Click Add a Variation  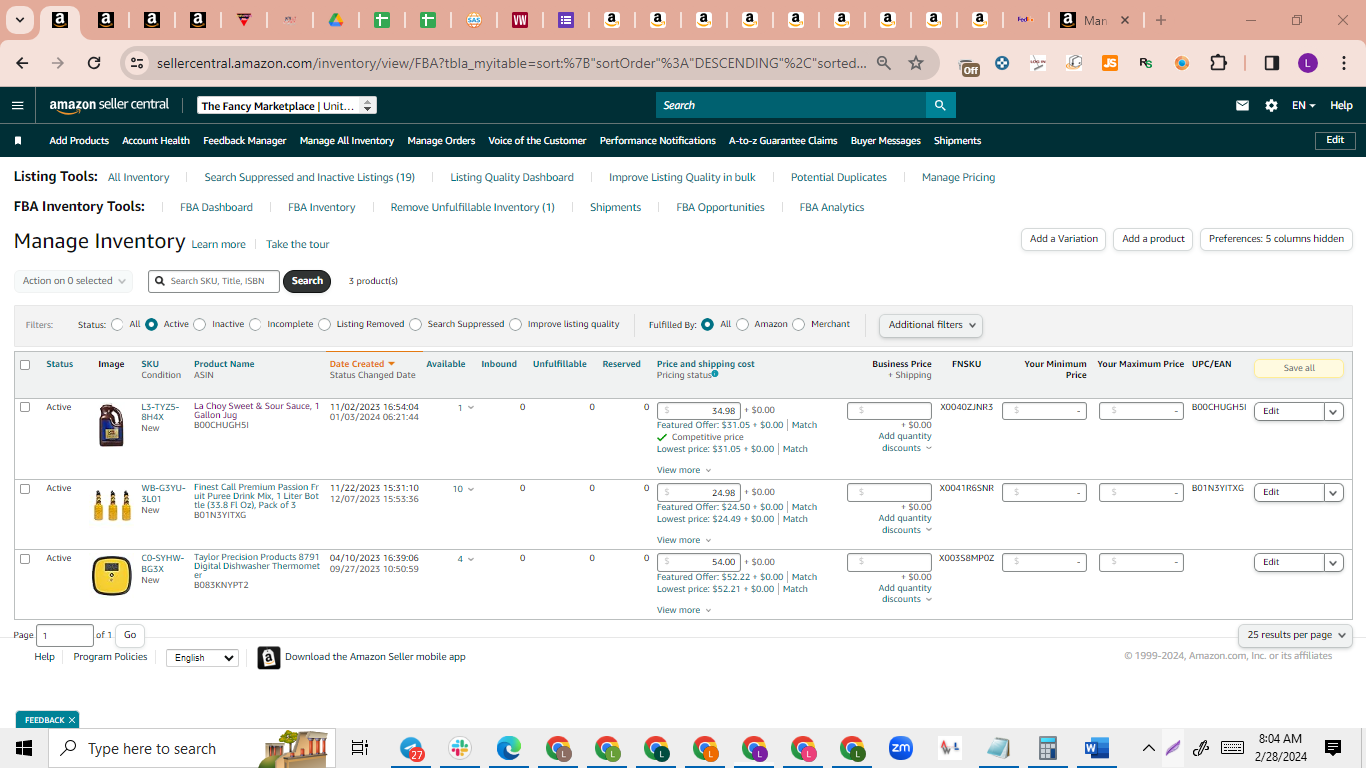tap(1064, 239)
